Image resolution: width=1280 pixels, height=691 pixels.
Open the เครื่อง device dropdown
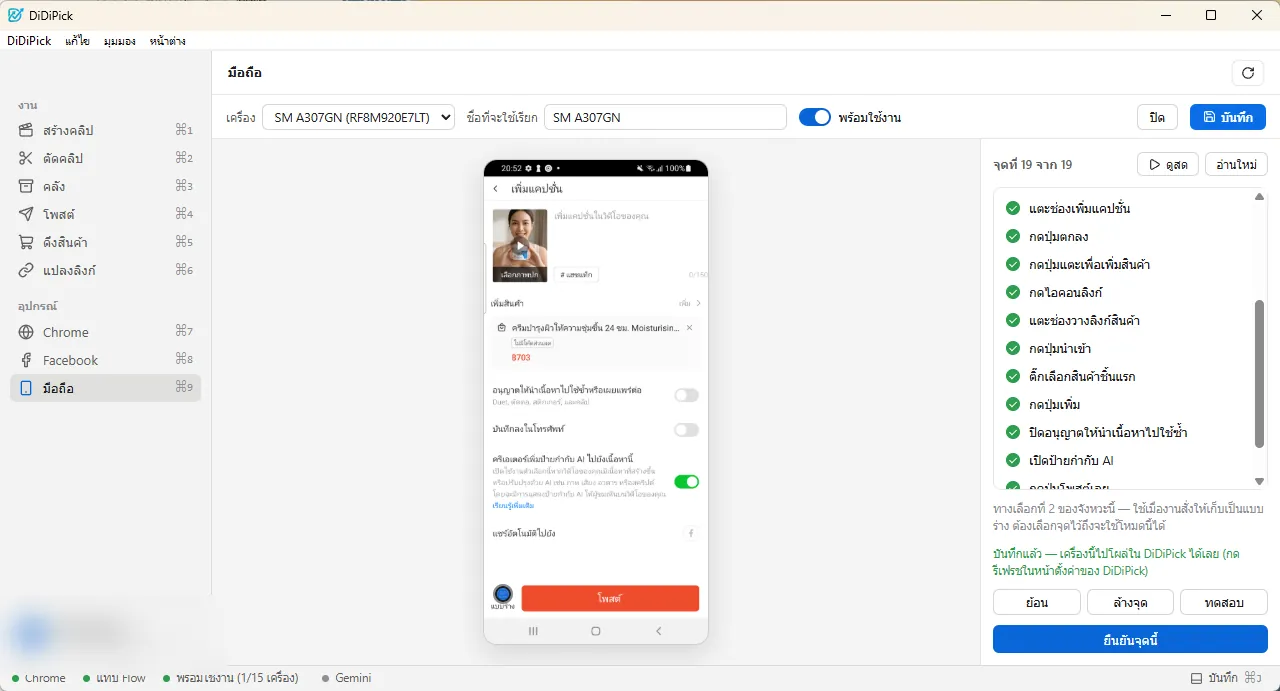point(359,117)
